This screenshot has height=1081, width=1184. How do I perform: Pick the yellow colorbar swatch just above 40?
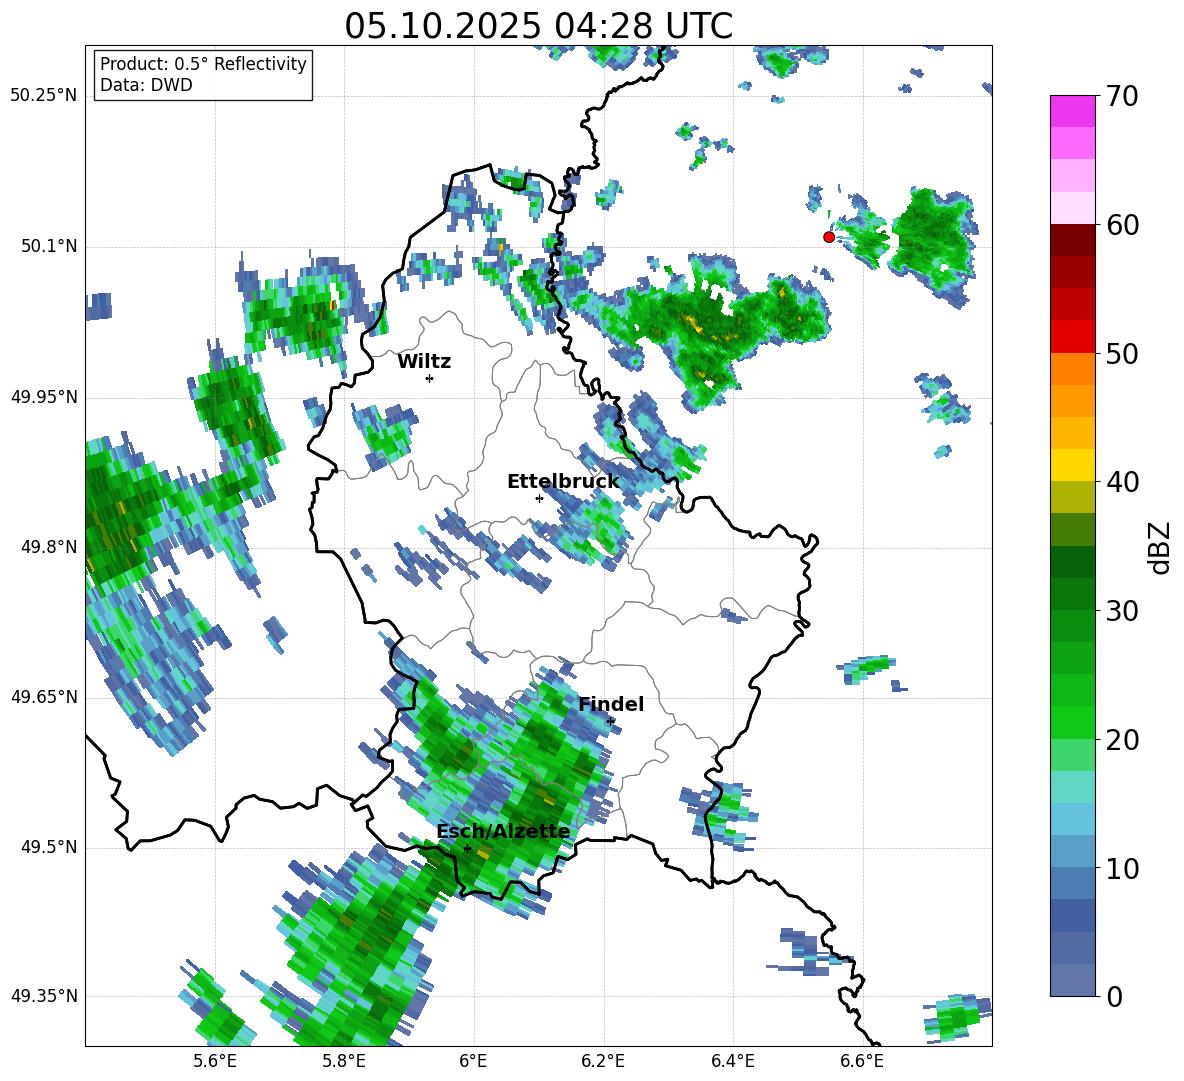1072,466
